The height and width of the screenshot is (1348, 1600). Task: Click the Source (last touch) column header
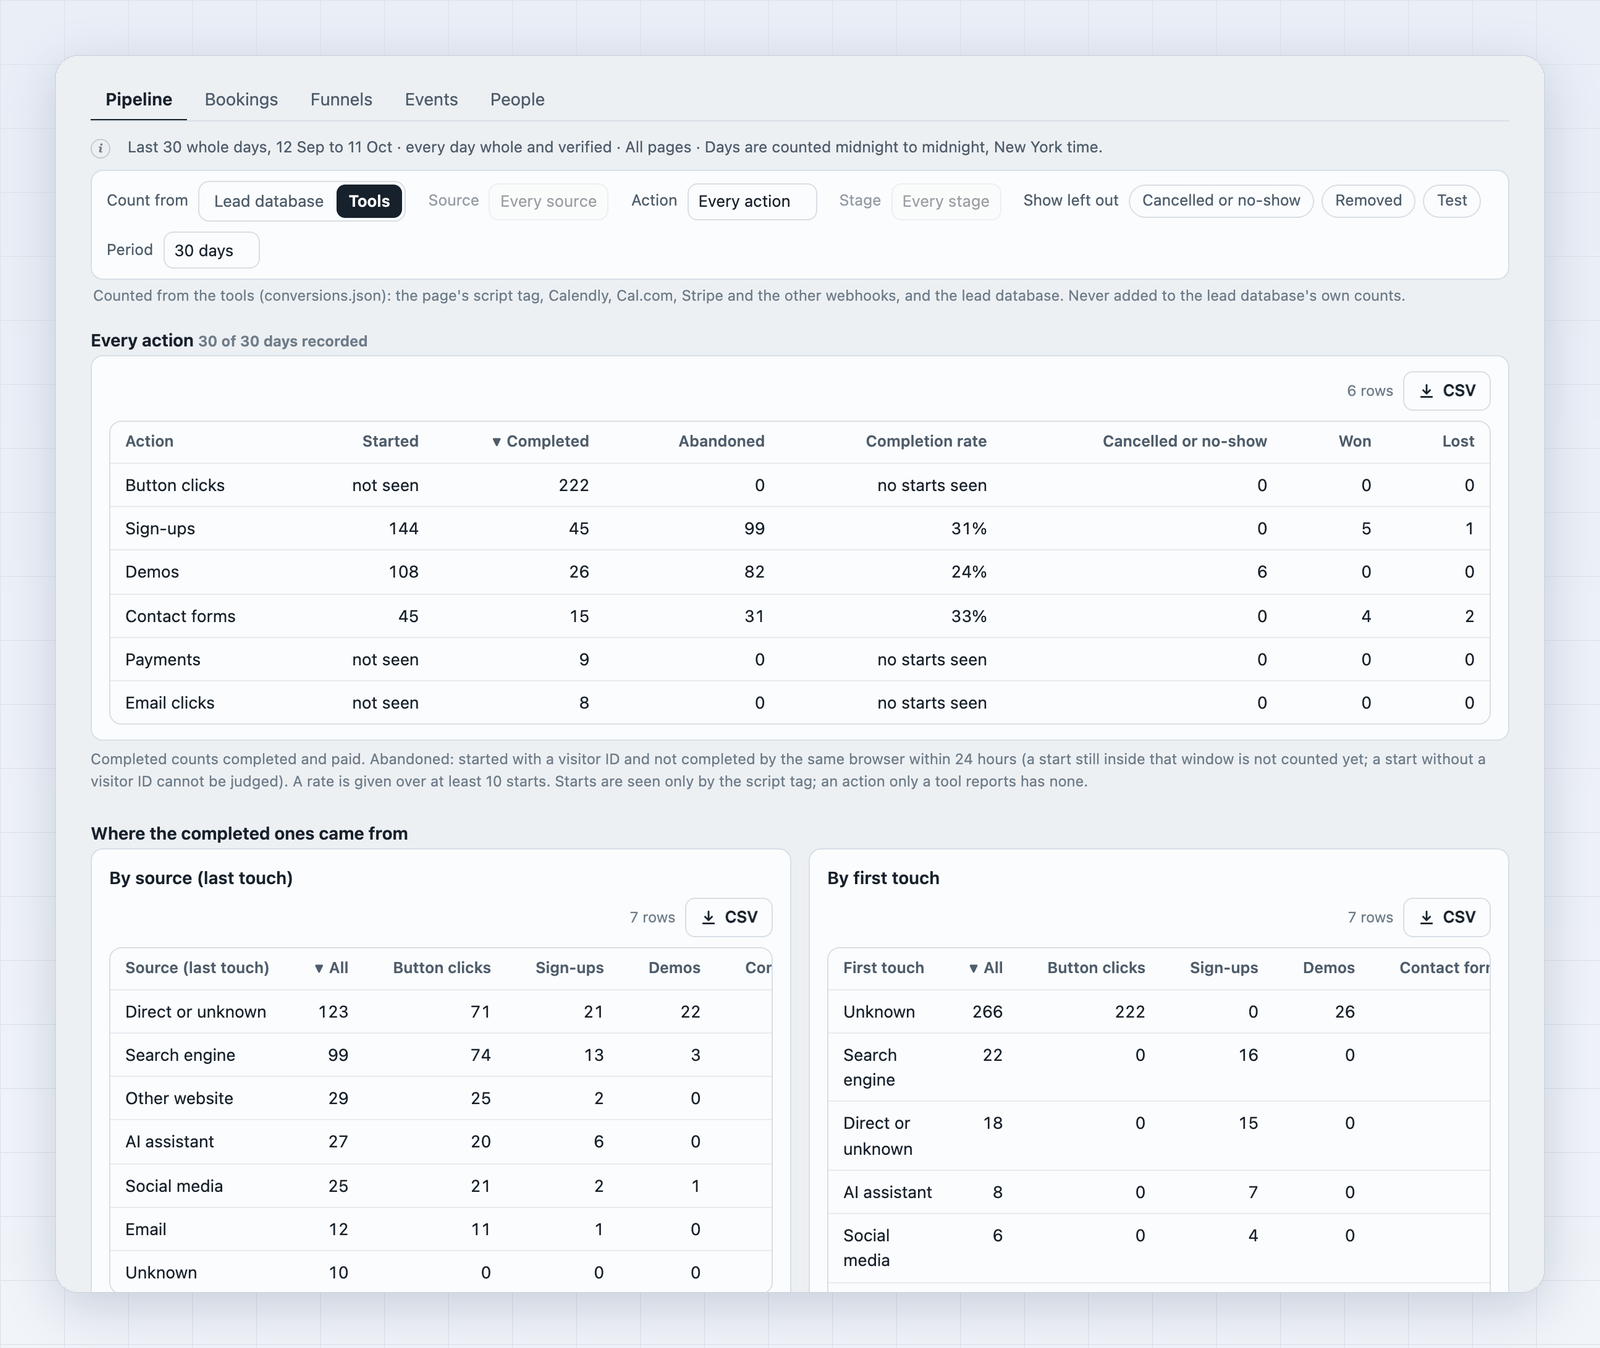tap(197, 968)
